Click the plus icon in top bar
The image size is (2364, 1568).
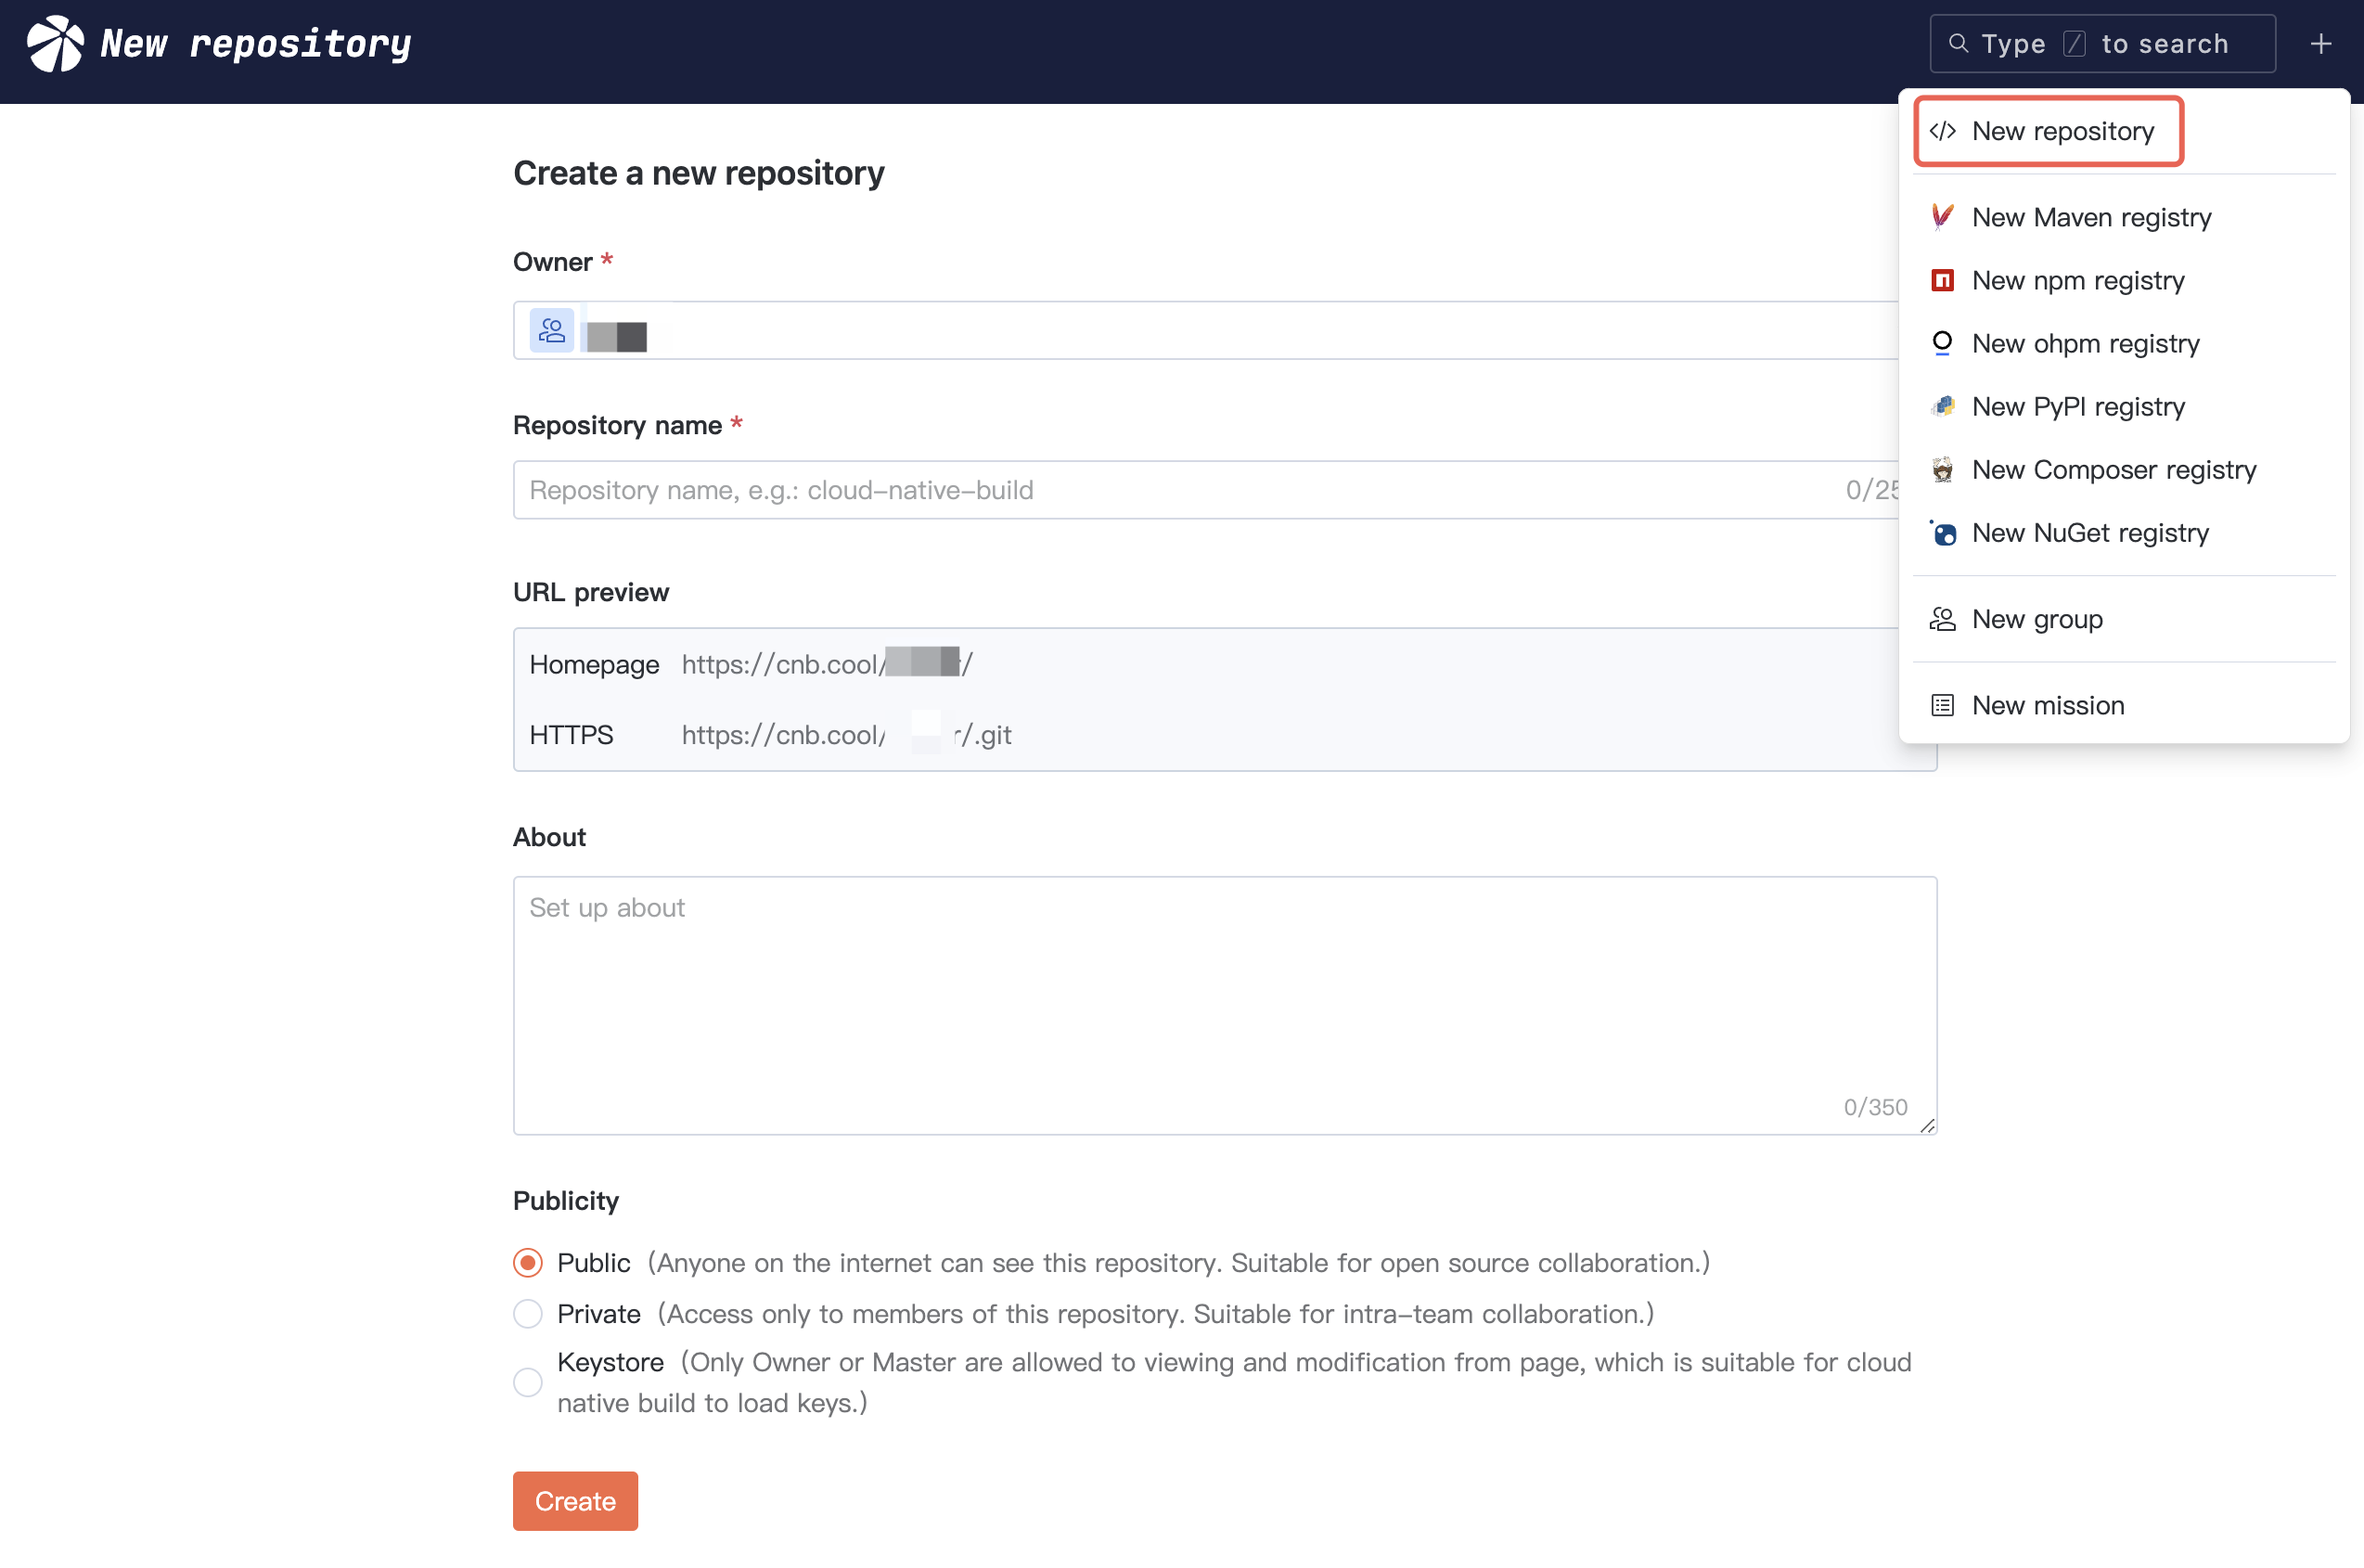pyautogui.click(x=2320, y=44)
